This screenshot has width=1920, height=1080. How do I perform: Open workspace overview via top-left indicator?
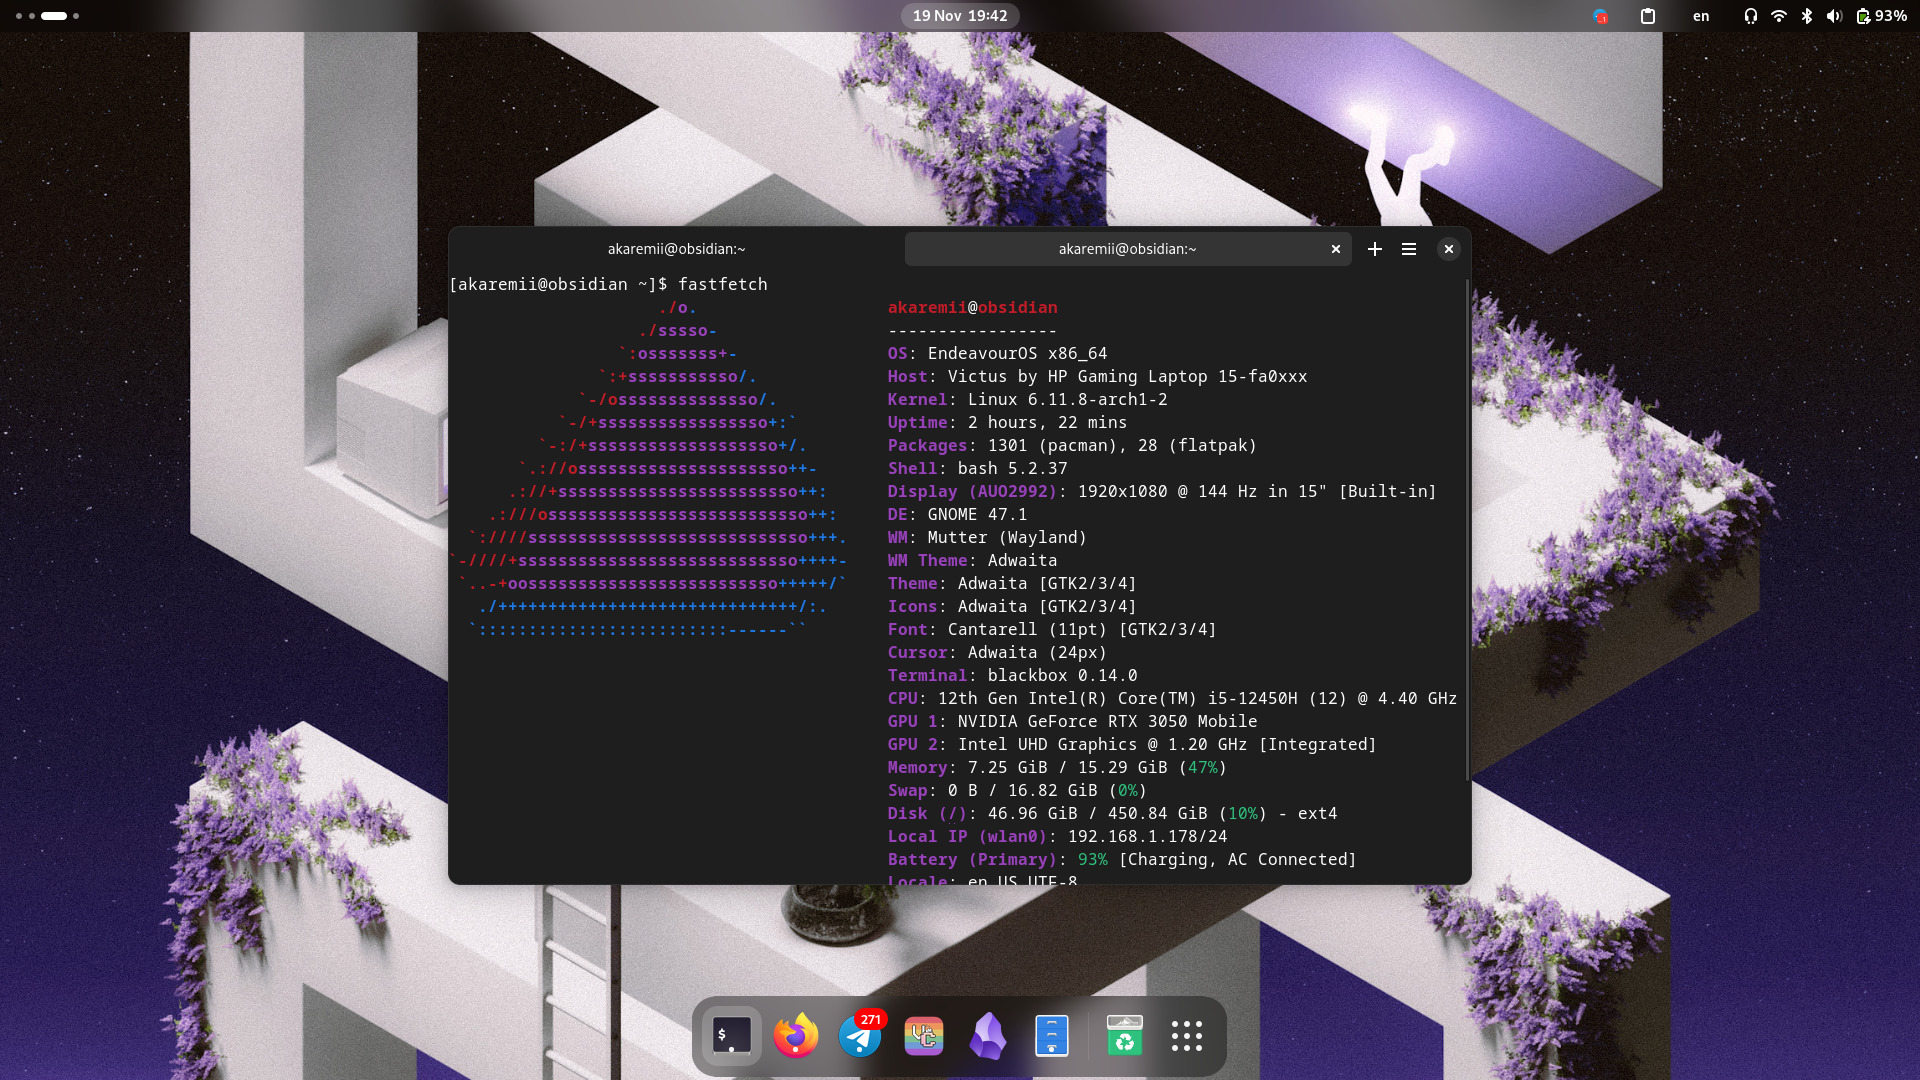[x=48, y=16]
